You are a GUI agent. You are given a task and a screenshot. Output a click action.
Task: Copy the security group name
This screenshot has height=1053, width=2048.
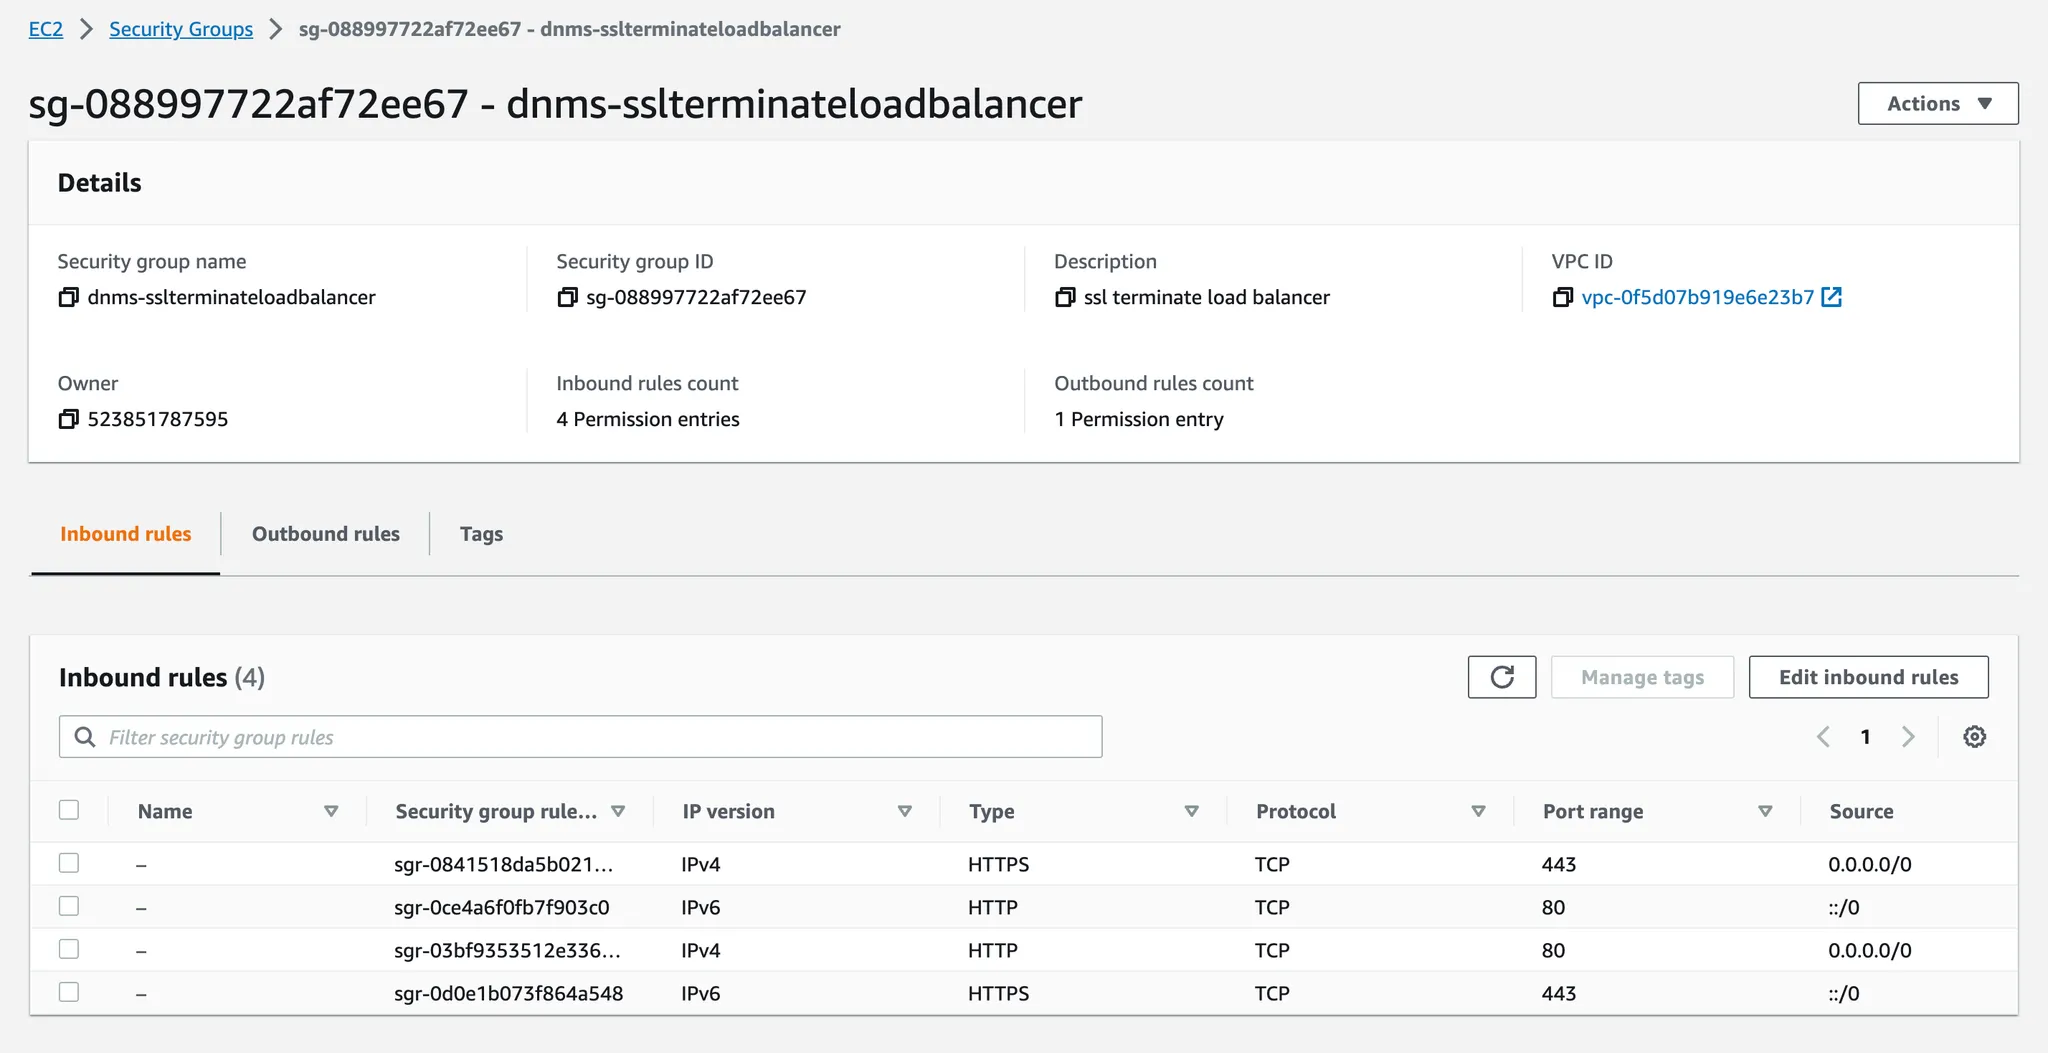[x=68, y=297]
